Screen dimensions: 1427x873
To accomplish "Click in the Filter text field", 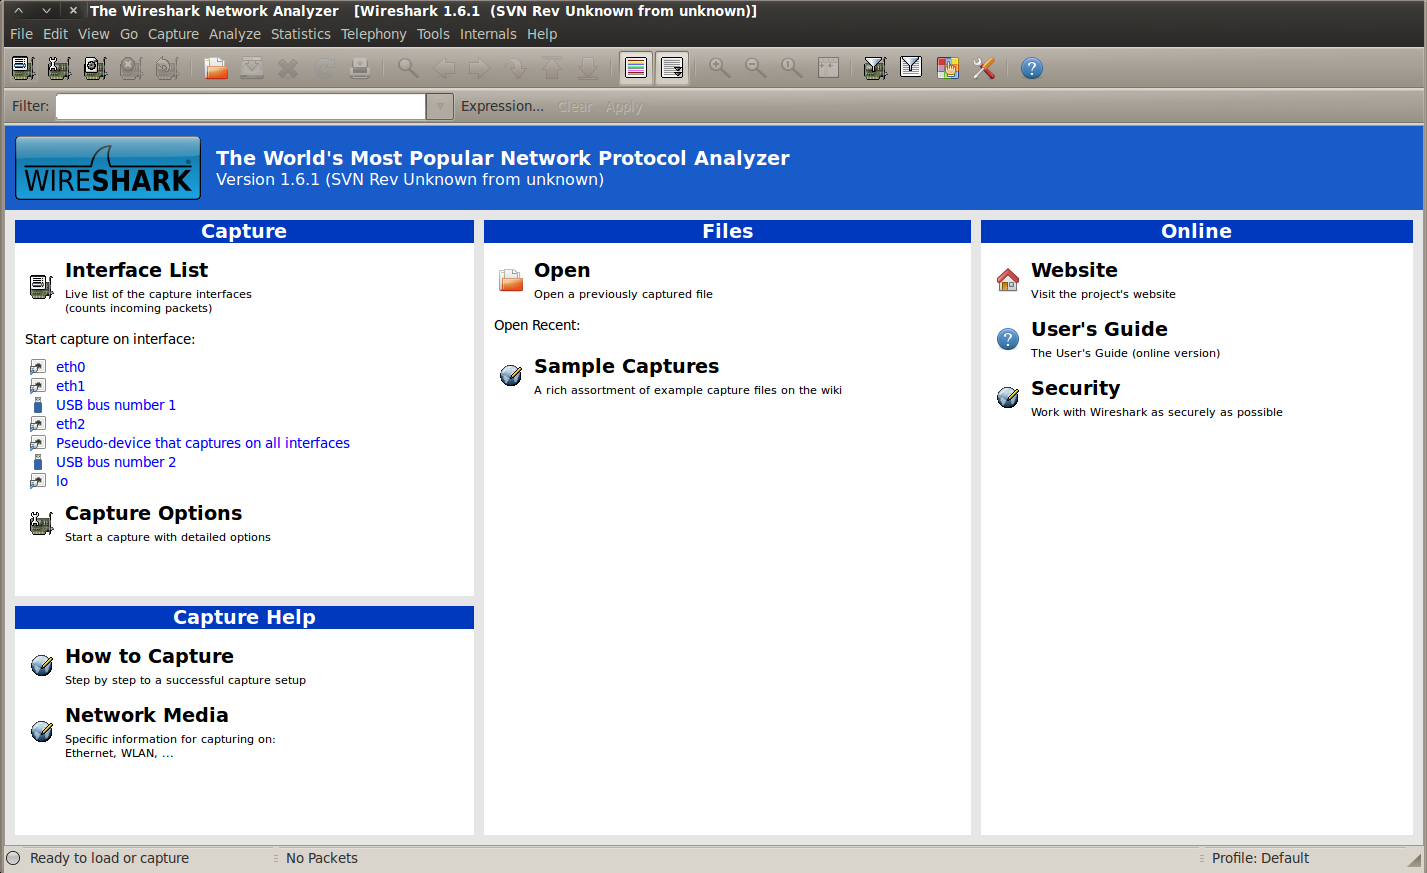I will (240, 106).
